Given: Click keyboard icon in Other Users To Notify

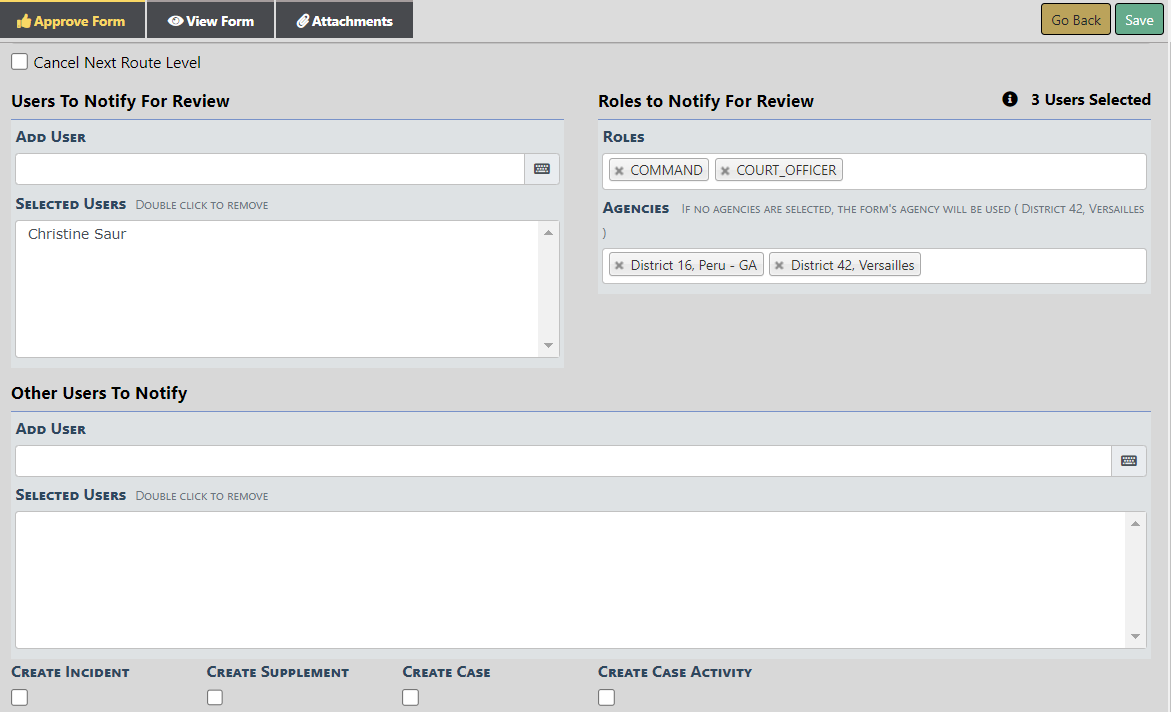Looking at the screenshot, I should (x=1129, y=461).
